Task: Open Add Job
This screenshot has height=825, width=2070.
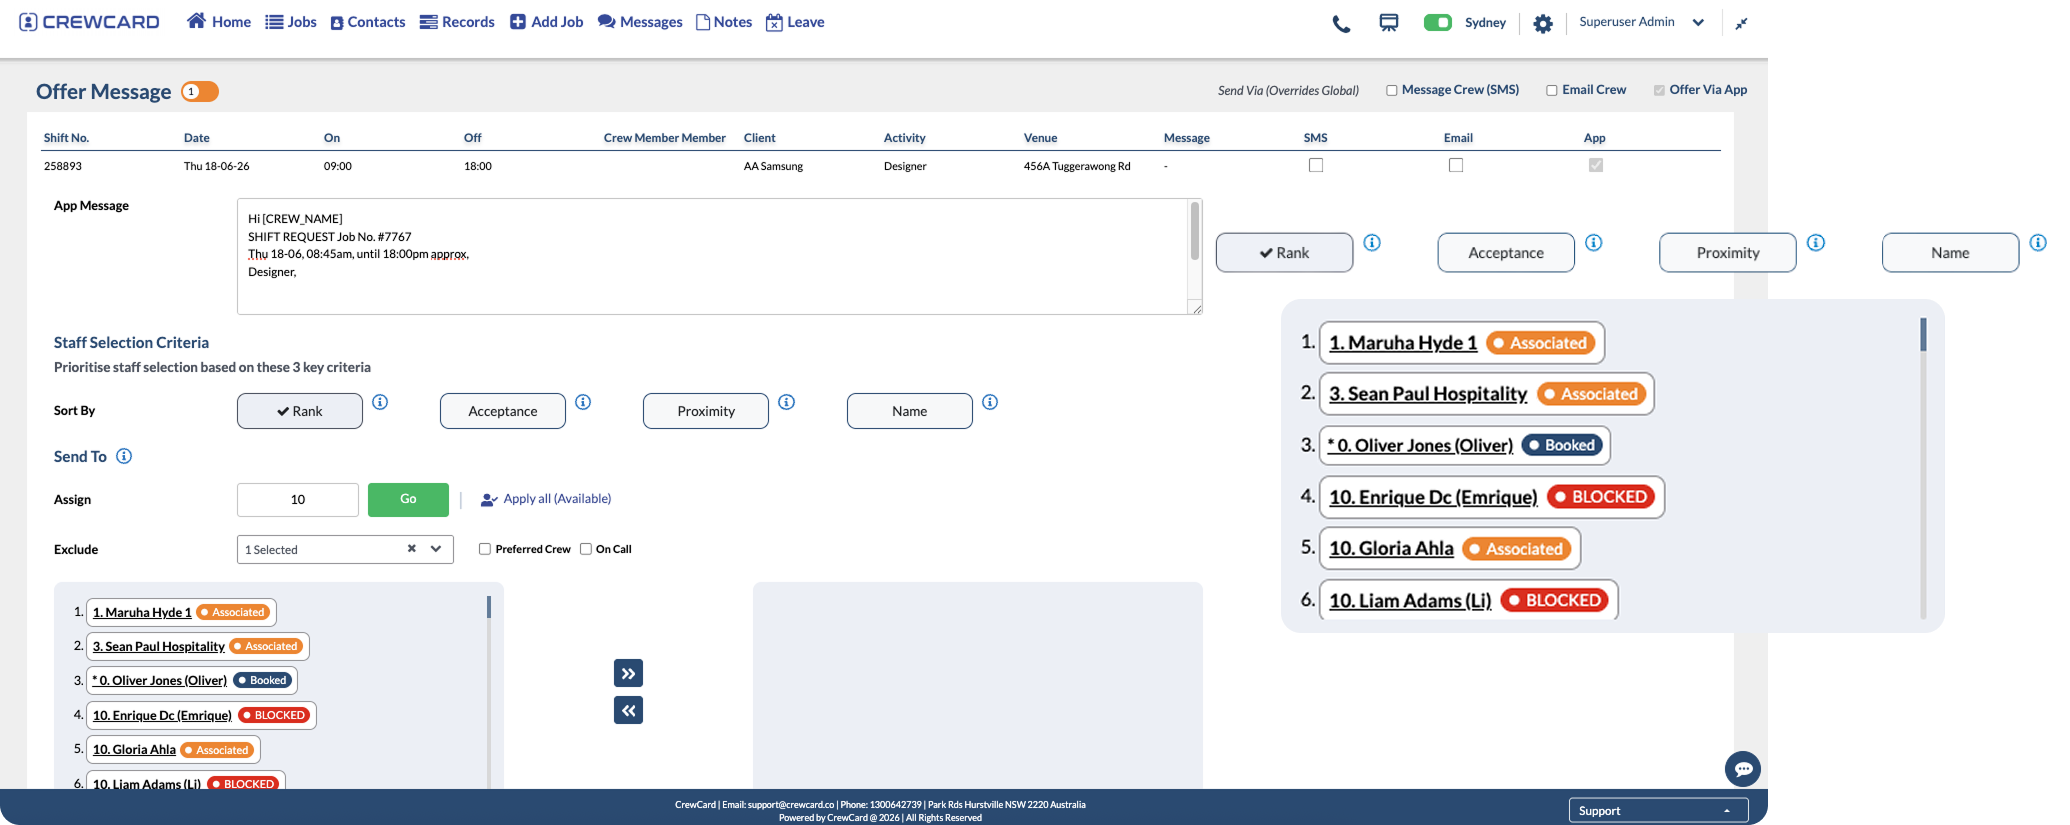Action: pyautogui.click(x=547, y=22)
